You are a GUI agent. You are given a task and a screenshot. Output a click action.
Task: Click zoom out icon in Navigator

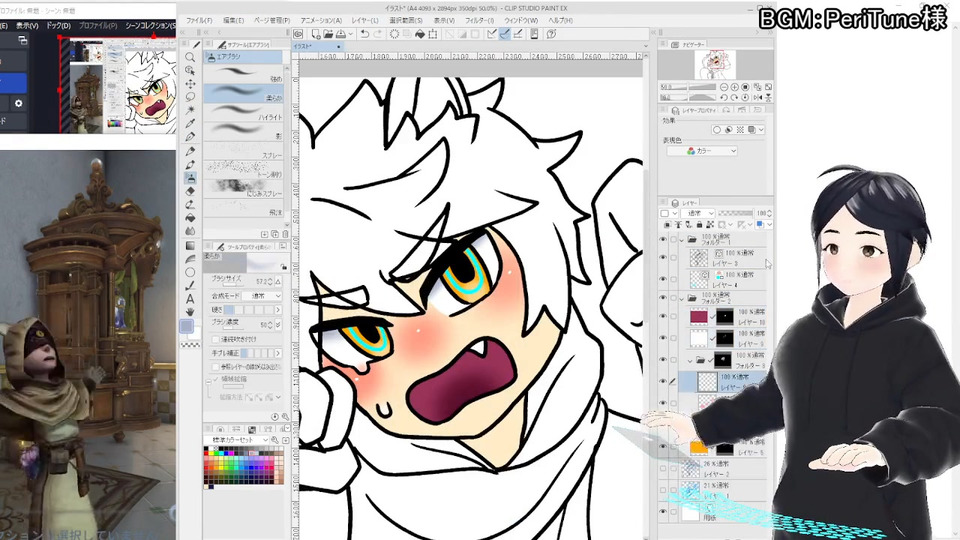coord(724,88)
